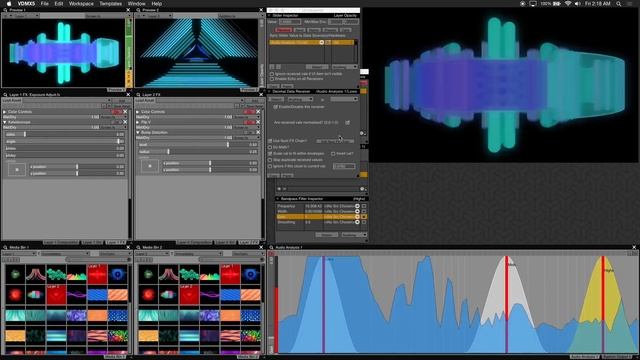Open the Apple menu
The image size is (640, 360).
coord(9,3)
